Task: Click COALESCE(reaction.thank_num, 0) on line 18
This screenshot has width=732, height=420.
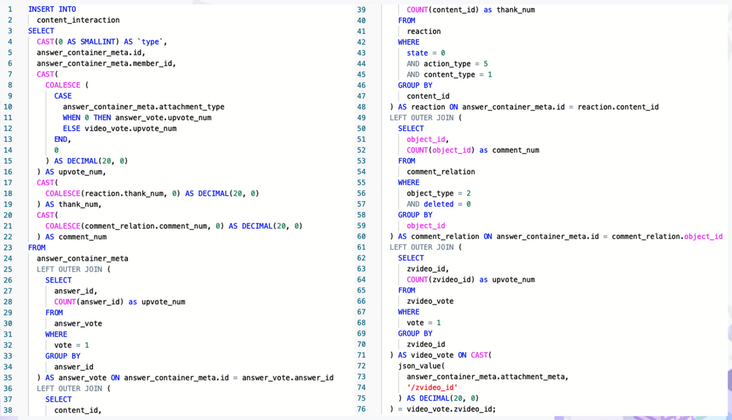Action: tap(113, 193)
